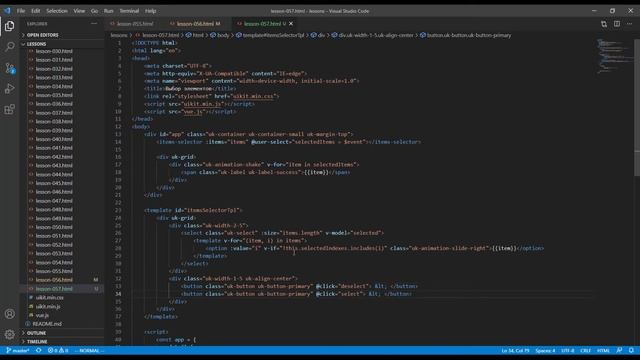The width and height of the screenshot is (640, 360).
Task: Open lesson-040.html in the file tree
Action: tap(54, 139)
